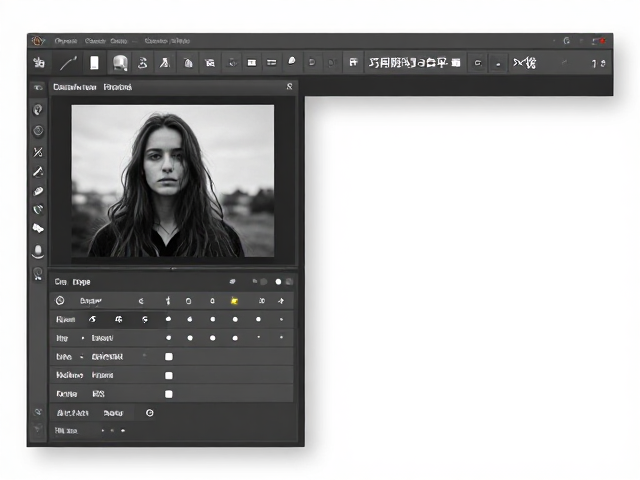The image size is (640, 480).
Task: Select the pencil tool in left sidebar
Action: click(38, 171)
